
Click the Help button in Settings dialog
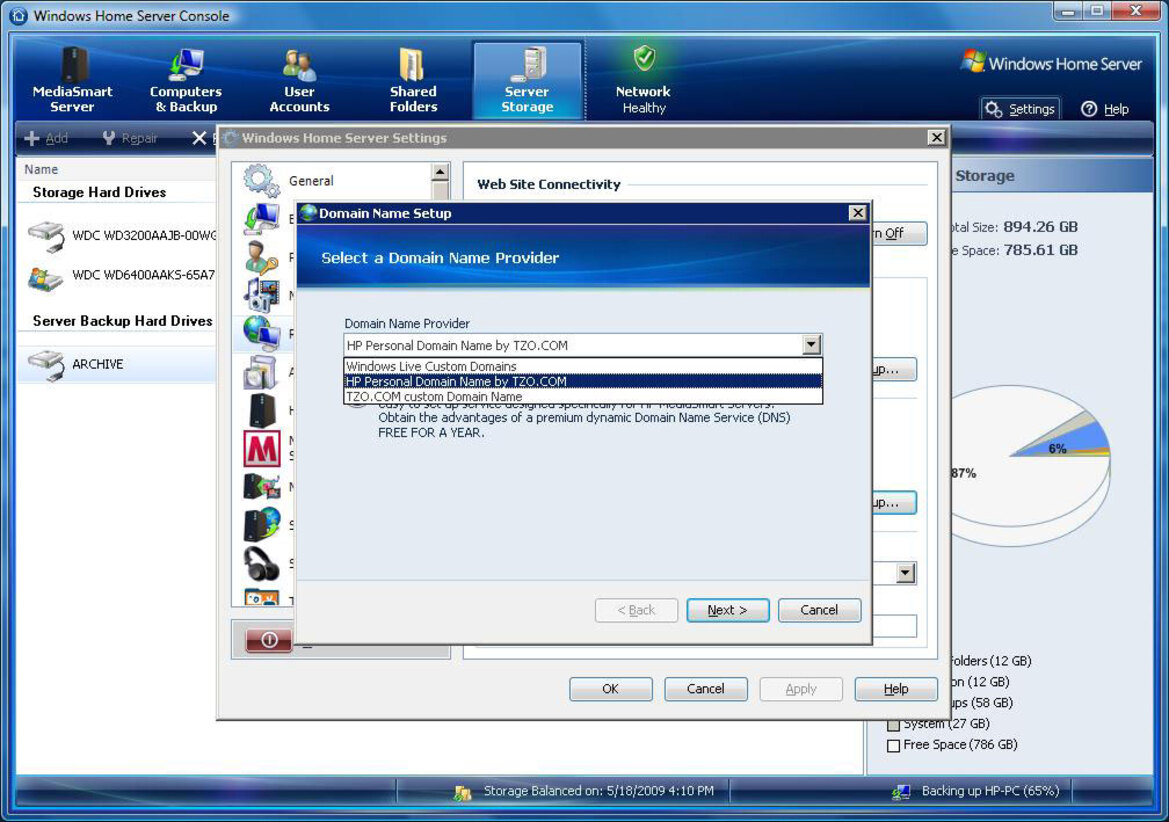[895, 689]
